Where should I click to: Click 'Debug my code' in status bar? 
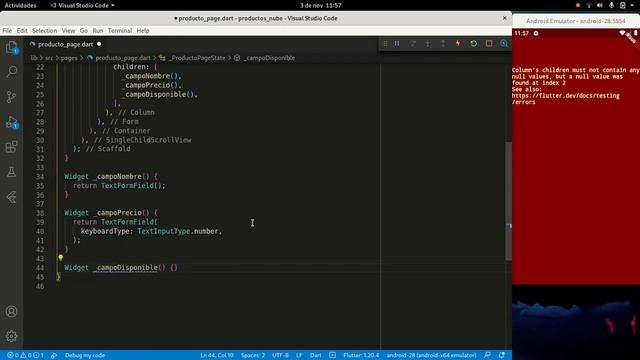point(85,355)
